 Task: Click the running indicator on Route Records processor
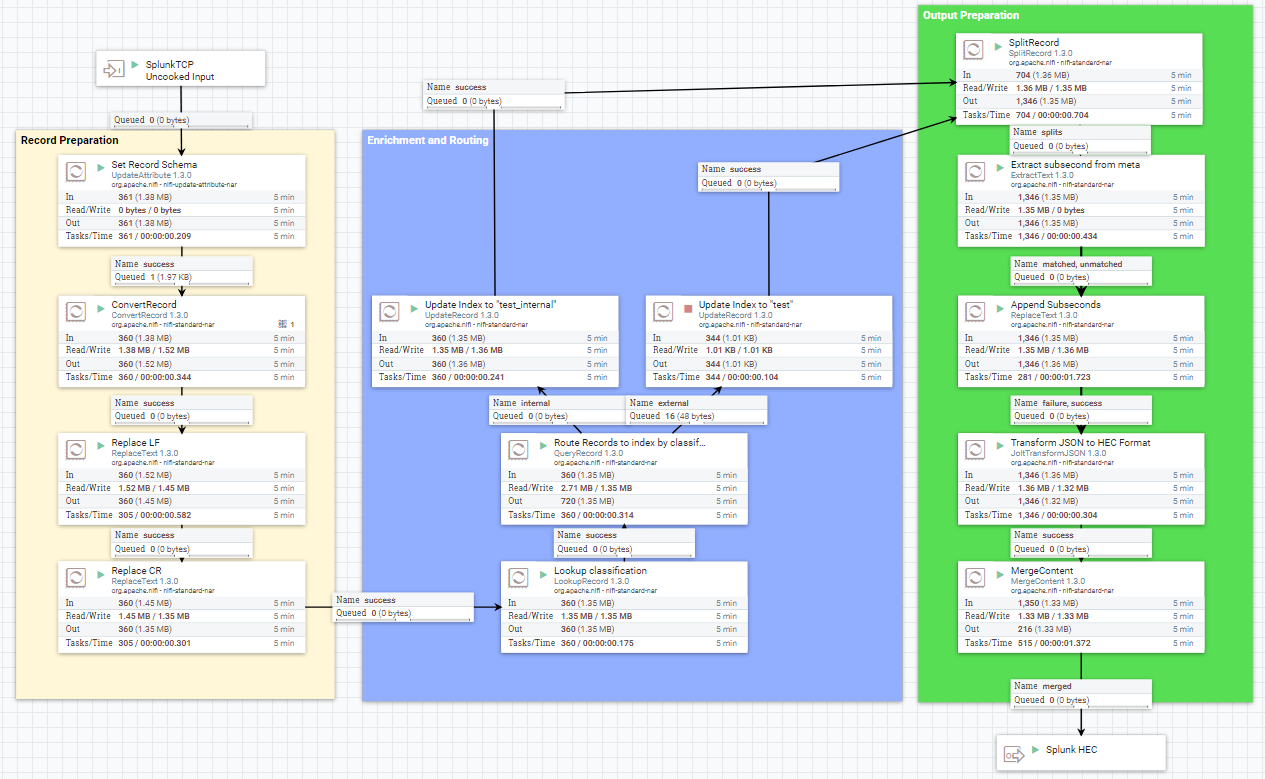(544, 446)
